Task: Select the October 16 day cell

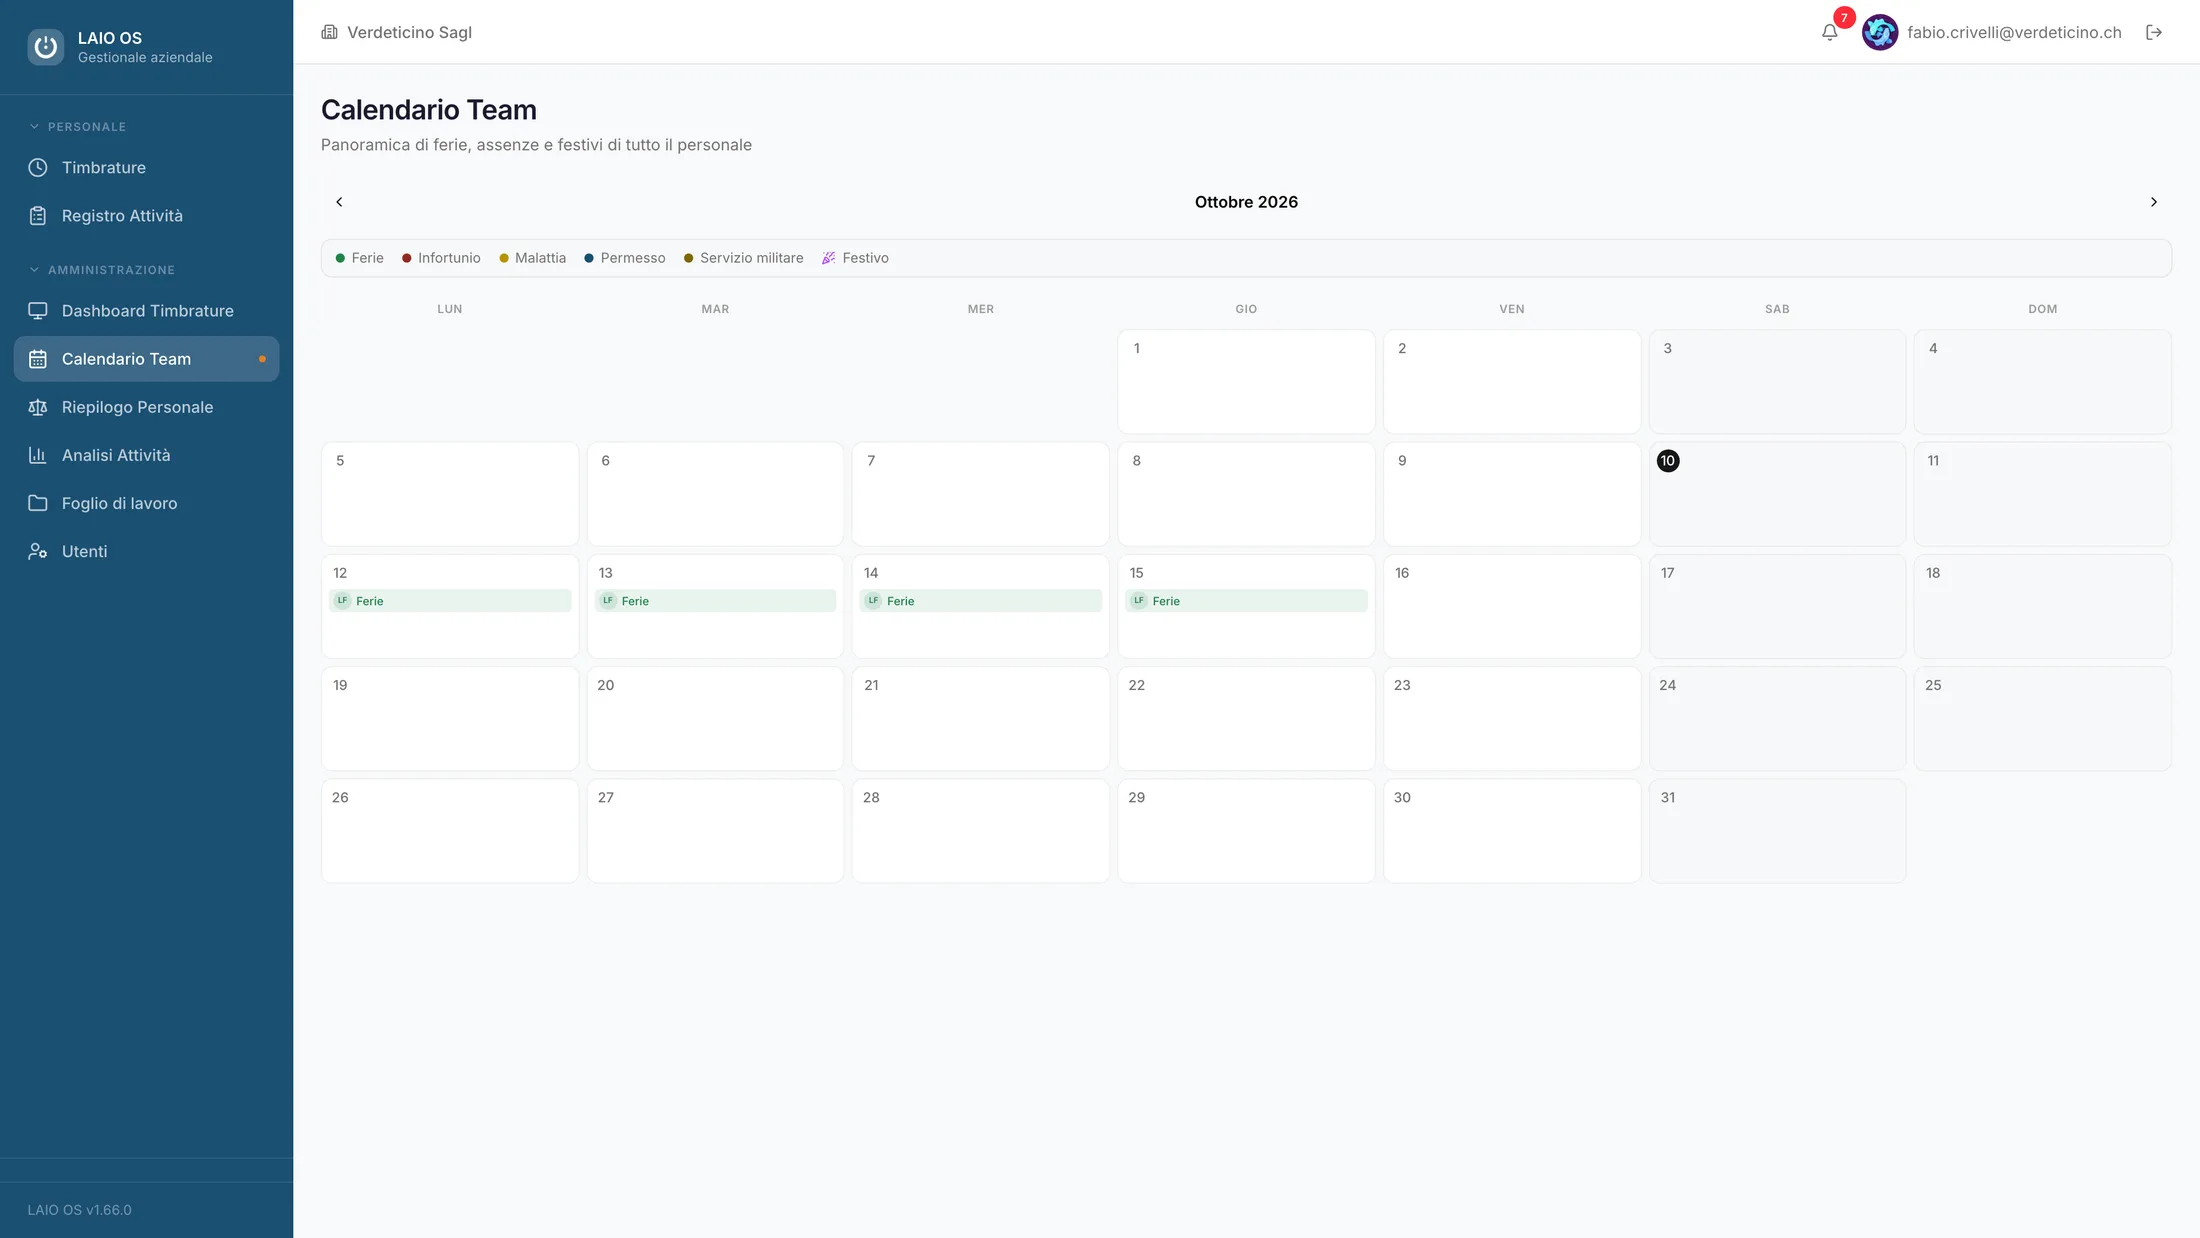Action: click(x=1512, y=606)
